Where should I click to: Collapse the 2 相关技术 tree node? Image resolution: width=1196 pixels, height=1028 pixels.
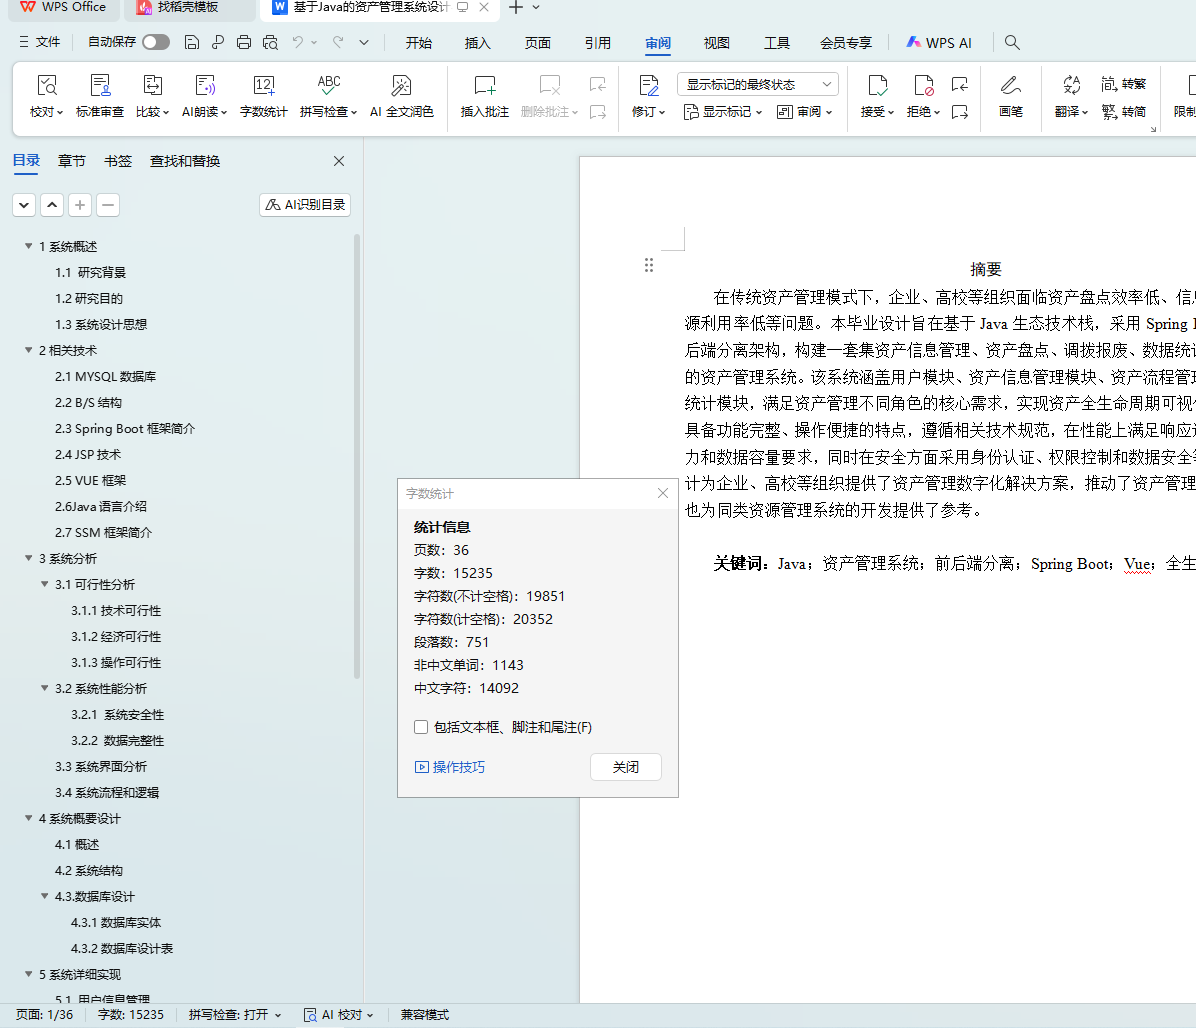point(29,351)
